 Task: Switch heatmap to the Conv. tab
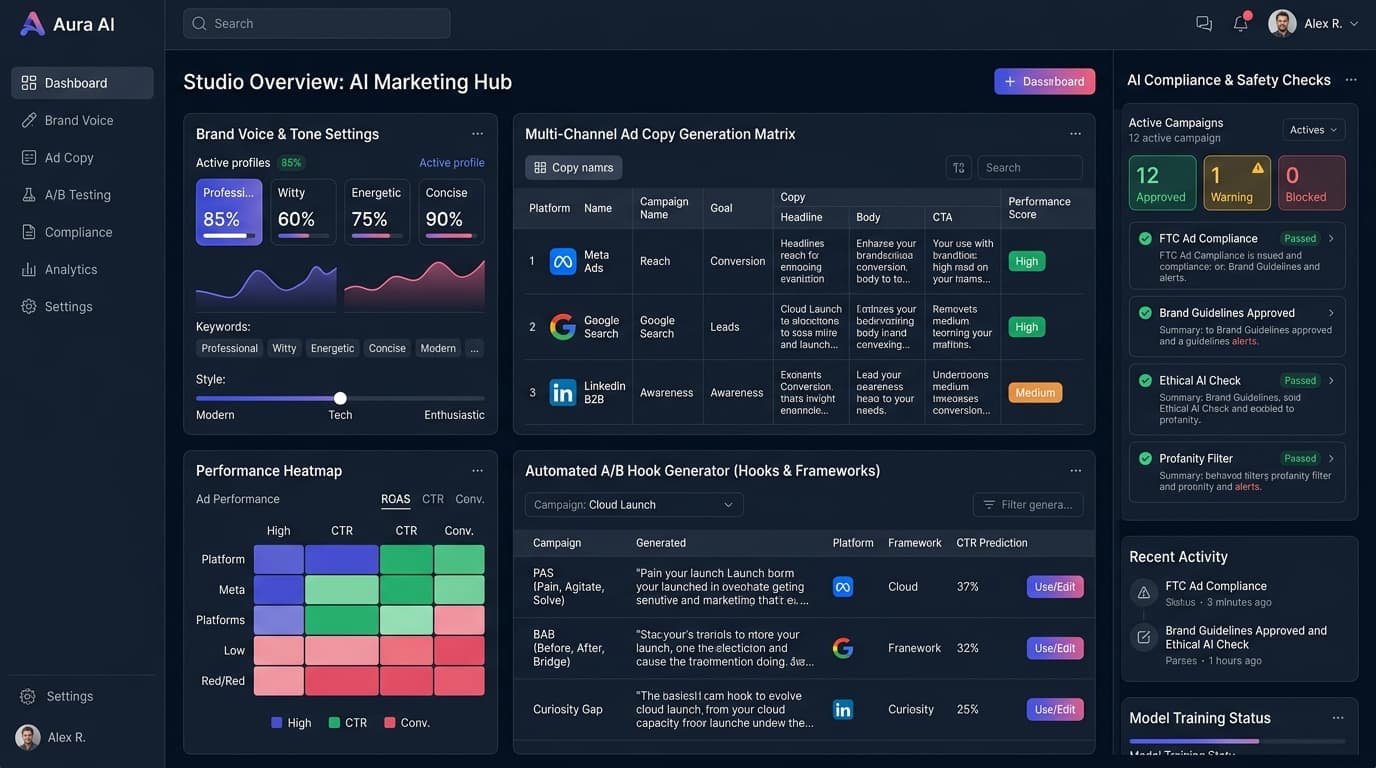coord(470,499)
